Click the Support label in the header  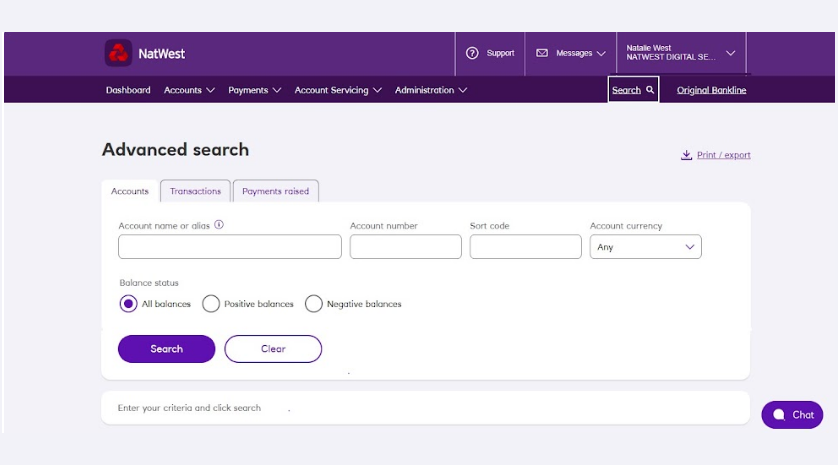[x=500, y=53]
